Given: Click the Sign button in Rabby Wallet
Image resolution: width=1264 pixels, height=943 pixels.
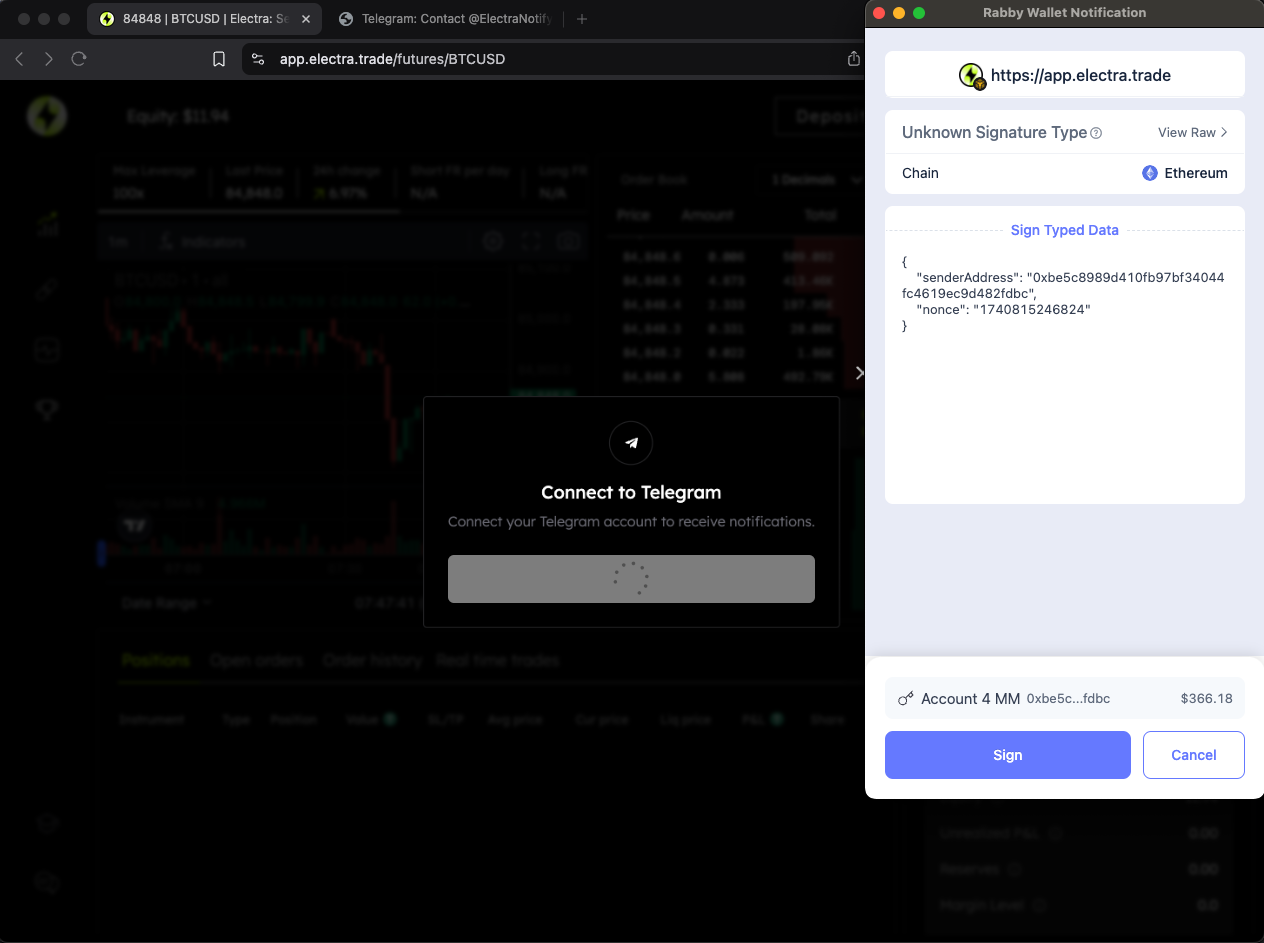Looking at the screenshot, I should 1007,755.
